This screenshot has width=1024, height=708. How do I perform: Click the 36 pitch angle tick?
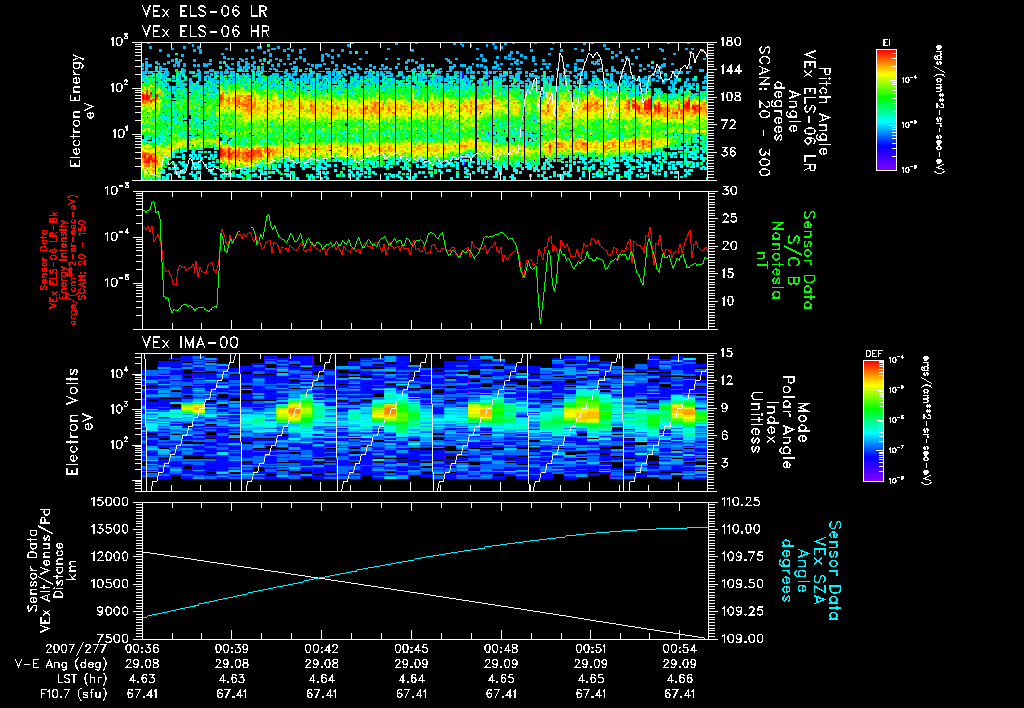click(x=727, y=152)
